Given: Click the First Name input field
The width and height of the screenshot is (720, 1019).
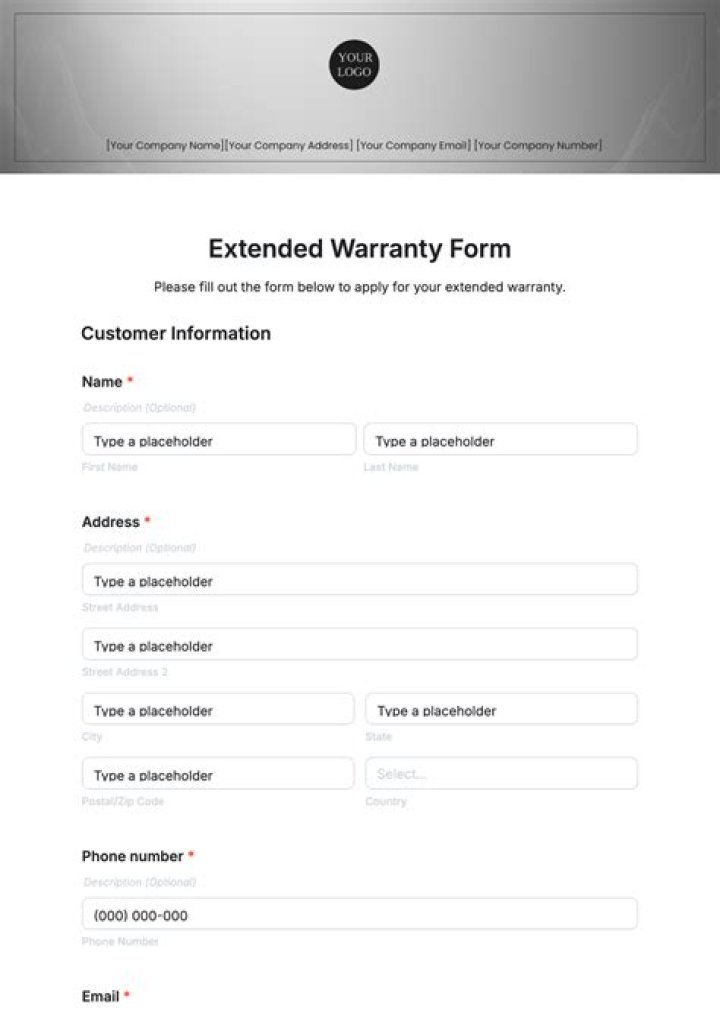Looking at the screenshot, I should pyautogui.click(x=218, y=440).
